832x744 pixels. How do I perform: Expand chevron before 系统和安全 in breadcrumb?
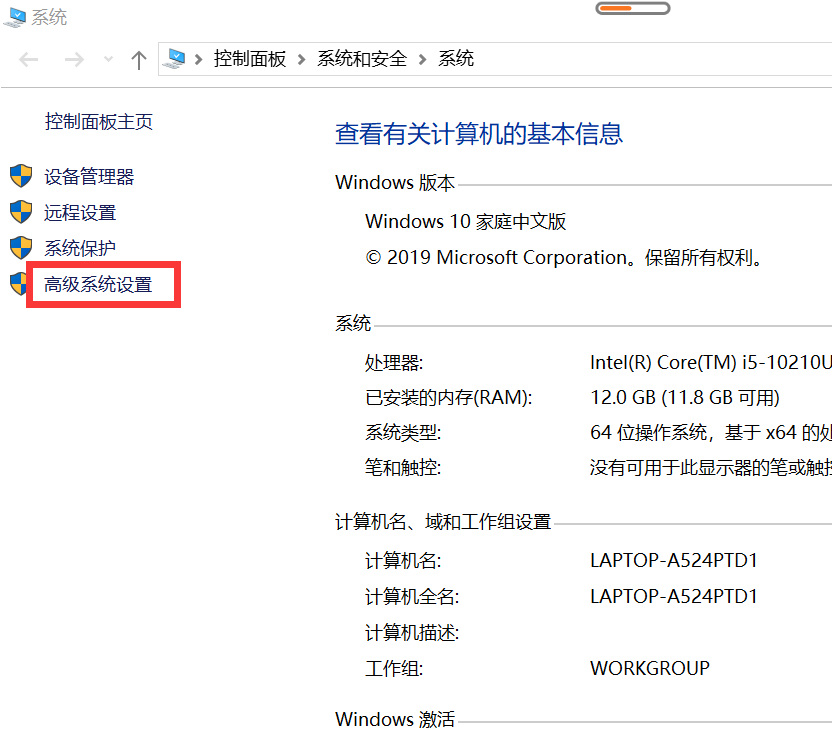point(301,59)
